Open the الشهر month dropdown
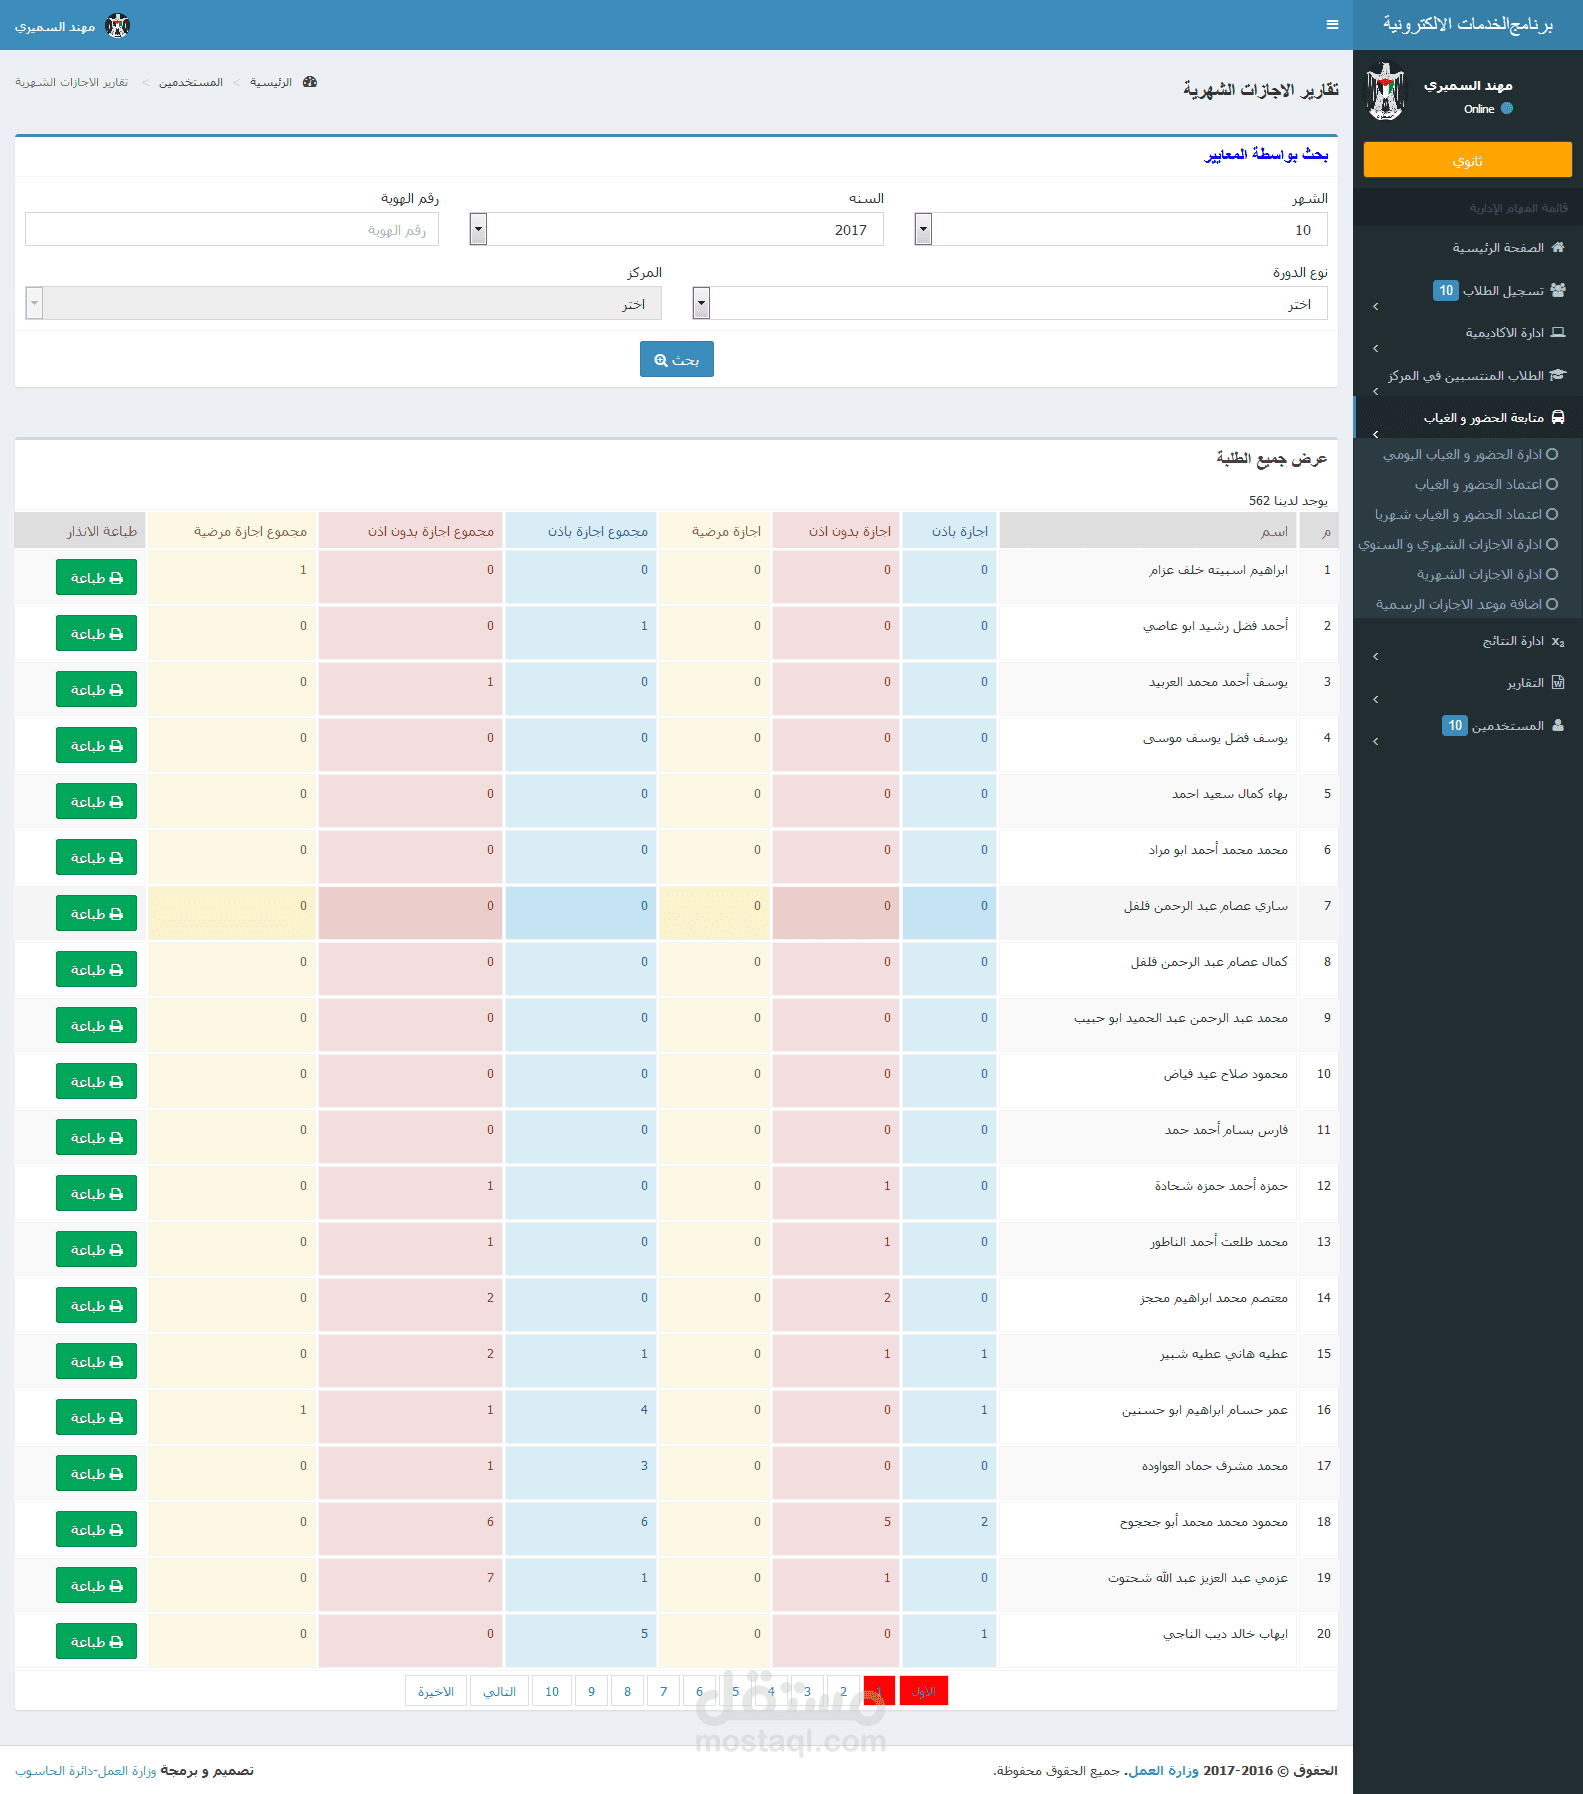 pyautogui.click(x=1121, y=229)
